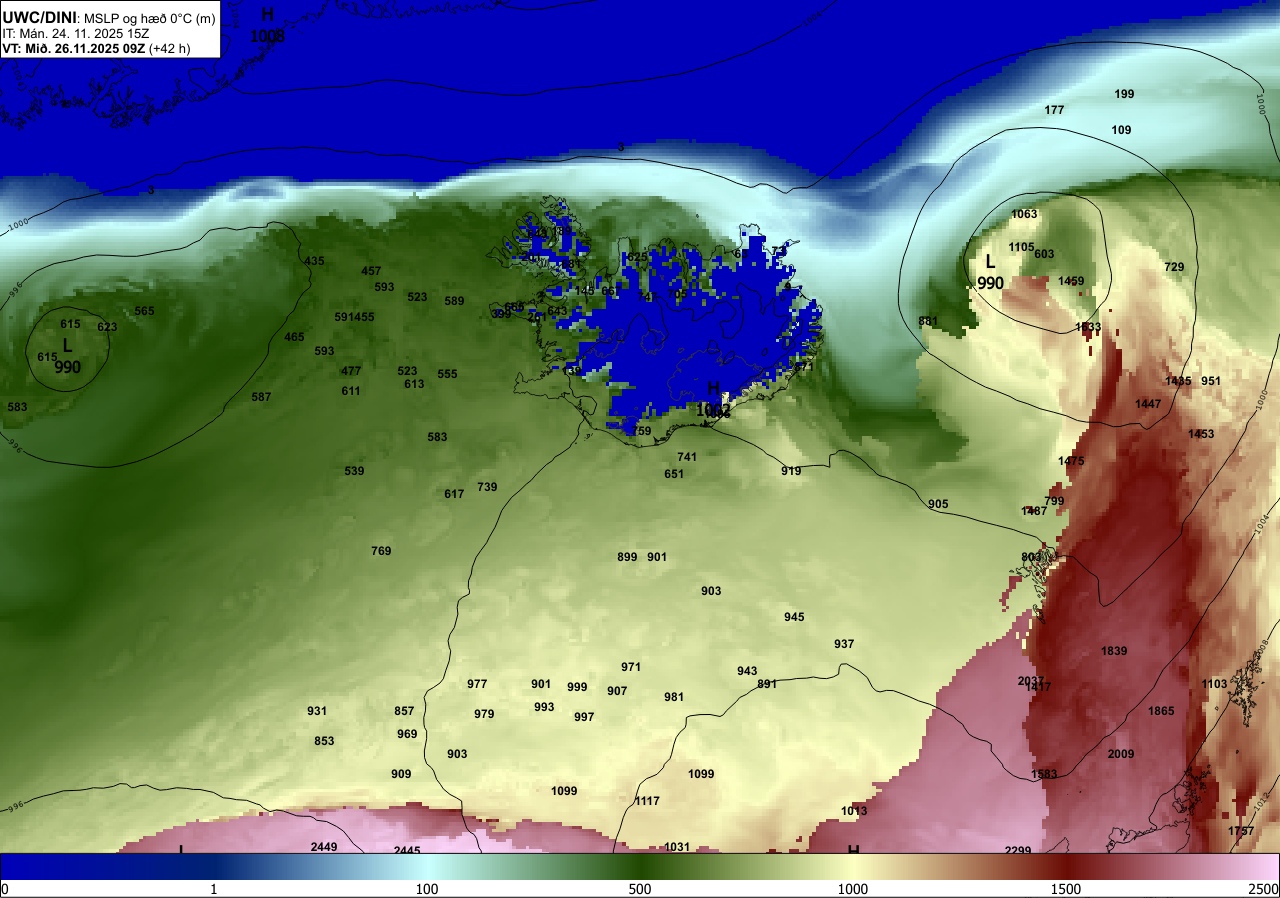Viewport: 1280px width, 898px height.
Task: Select the 1839 height value
Action: tap(1114, 651)
